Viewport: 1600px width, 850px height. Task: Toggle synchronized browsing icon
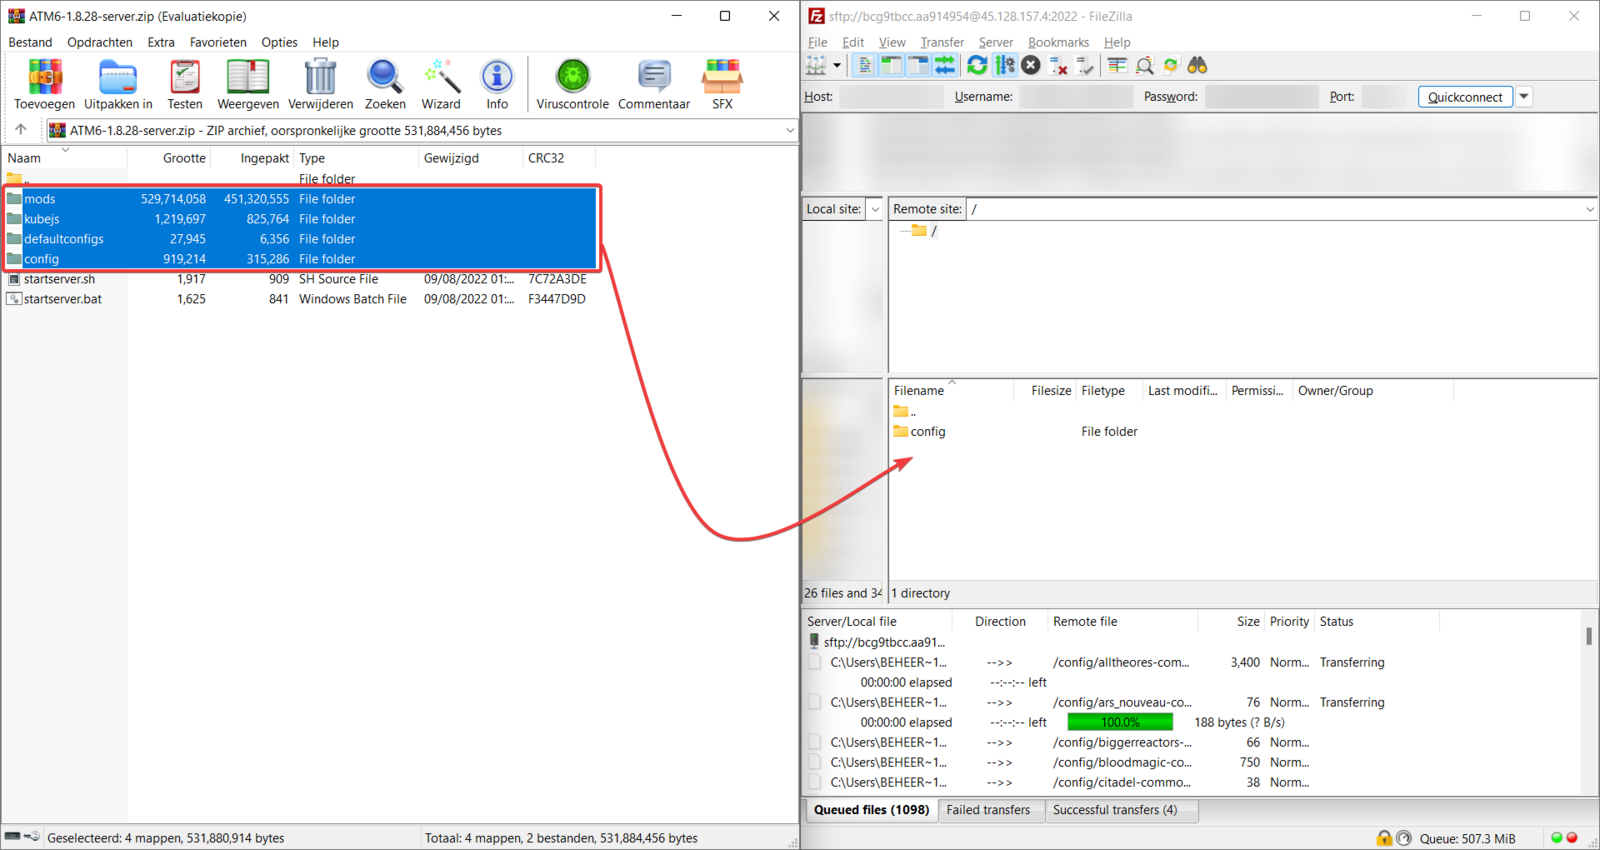point(1171,66)
